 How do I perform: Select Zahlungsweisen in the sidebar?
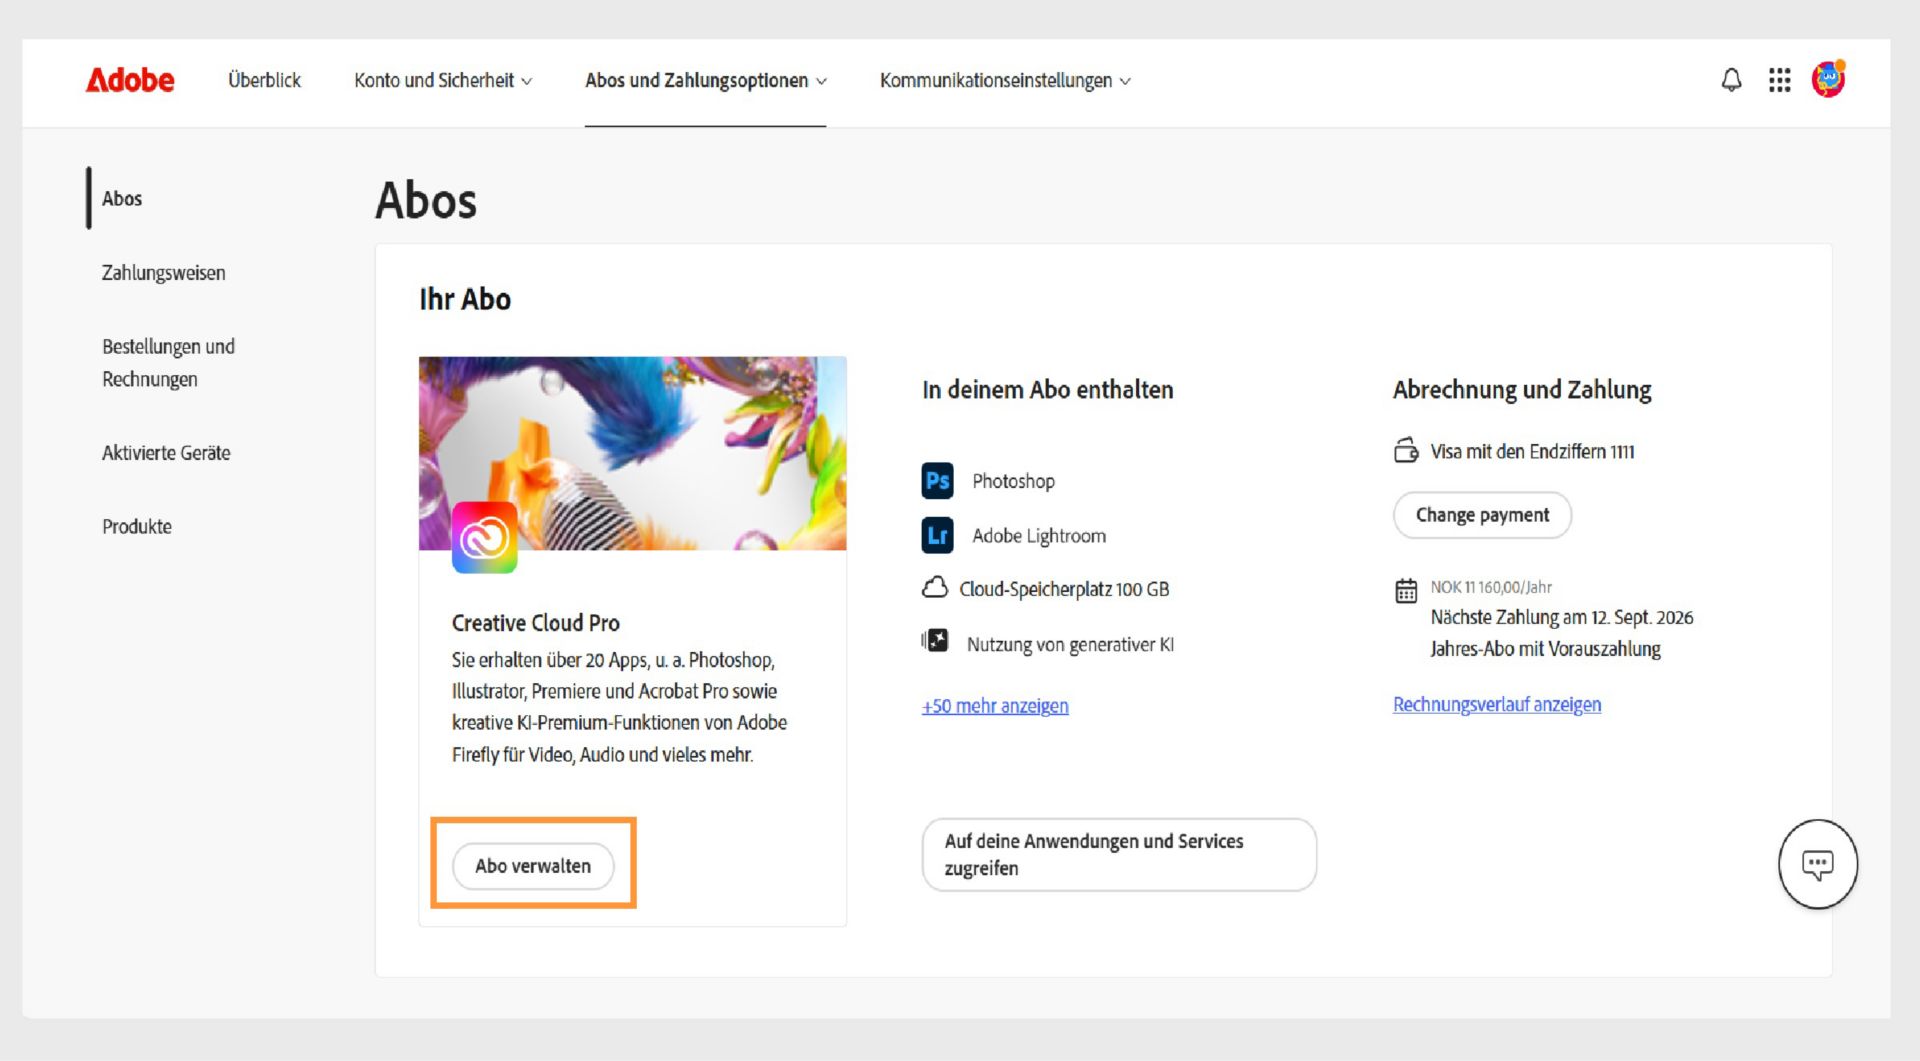click(x=163, y=272)
